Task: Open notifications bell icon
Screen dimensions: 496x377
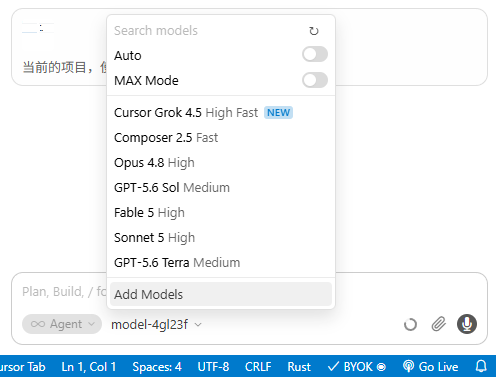Action: click(481, 367)
